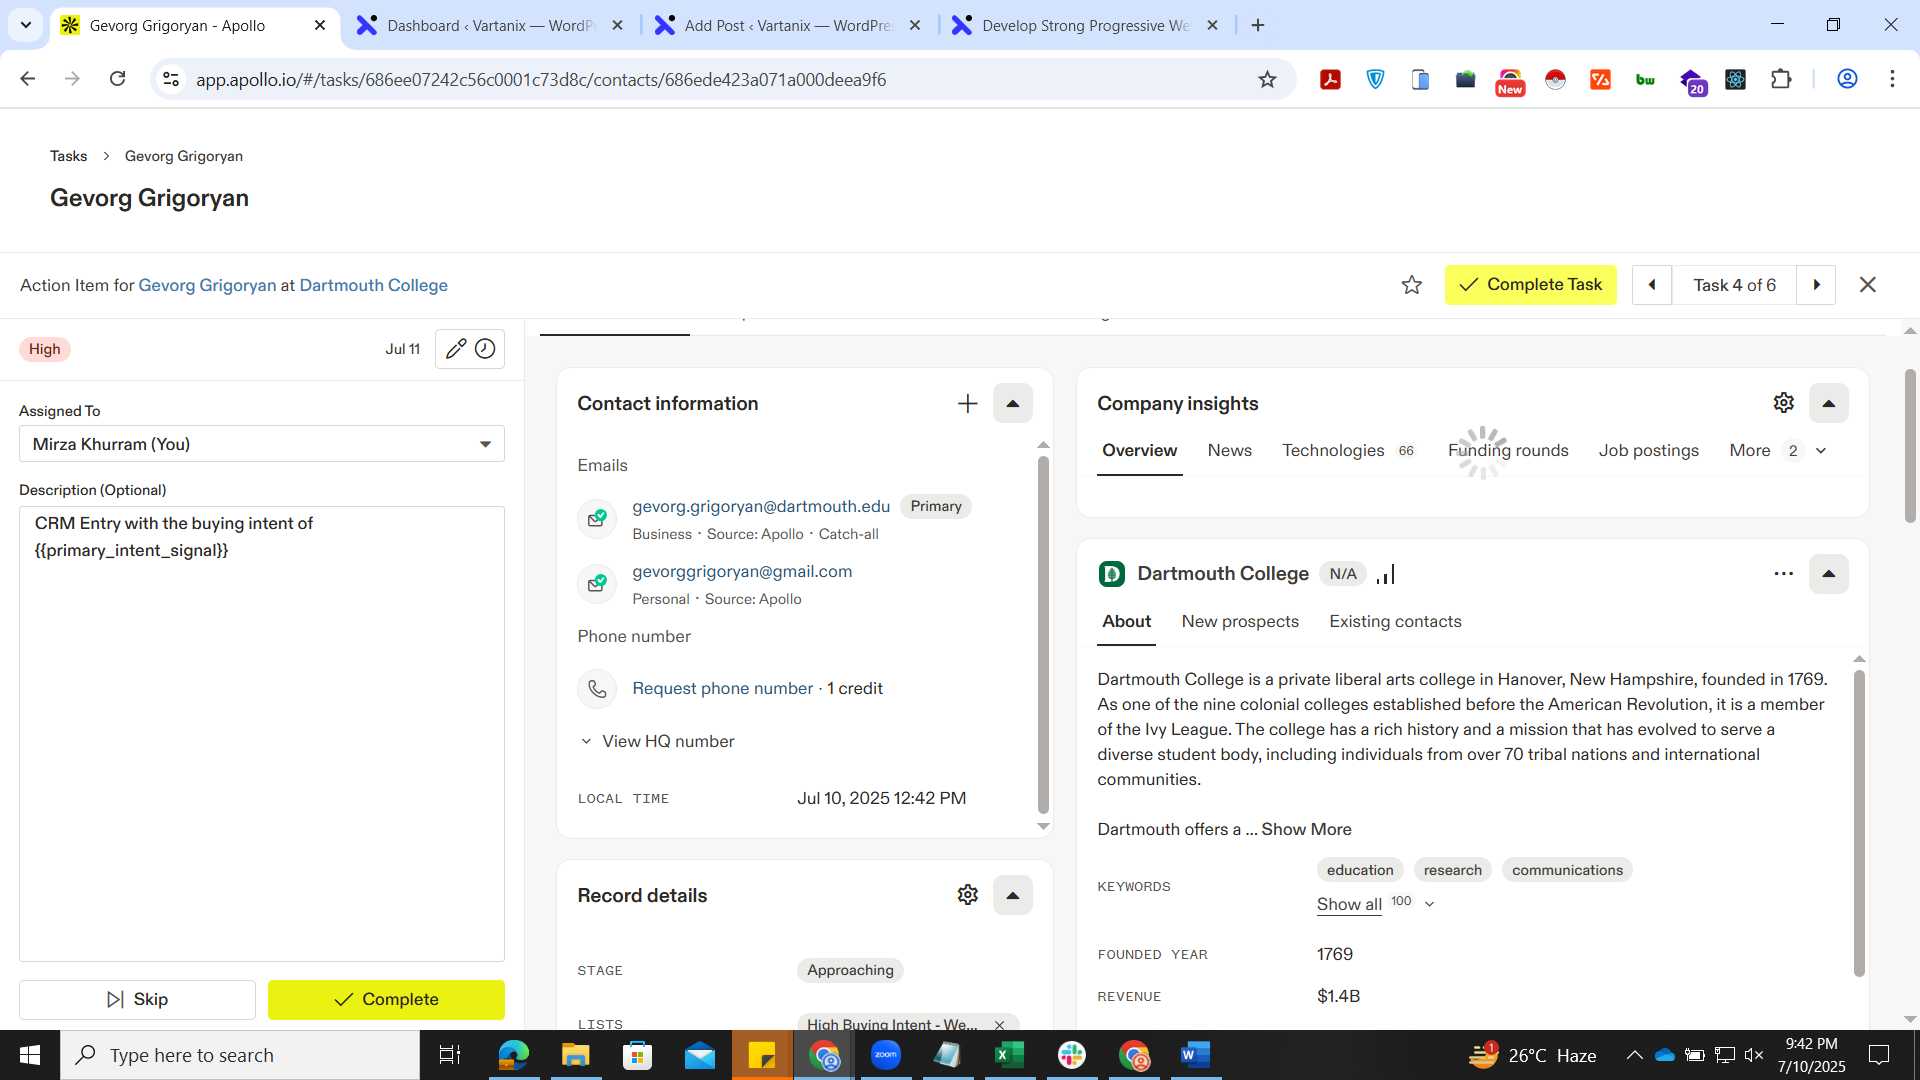This screenshot has height=1080, width=1920.
Task: Open Excel from the taskbar
Action: tap(1009, 1055)
